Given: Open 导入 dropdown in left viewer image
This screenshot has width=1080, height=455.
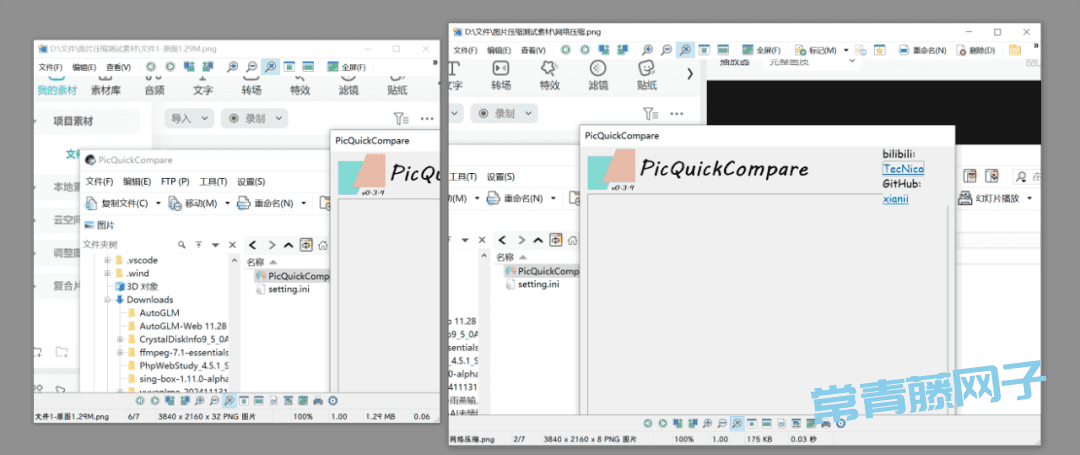Looking at the screenshot, I should (189, 118).
